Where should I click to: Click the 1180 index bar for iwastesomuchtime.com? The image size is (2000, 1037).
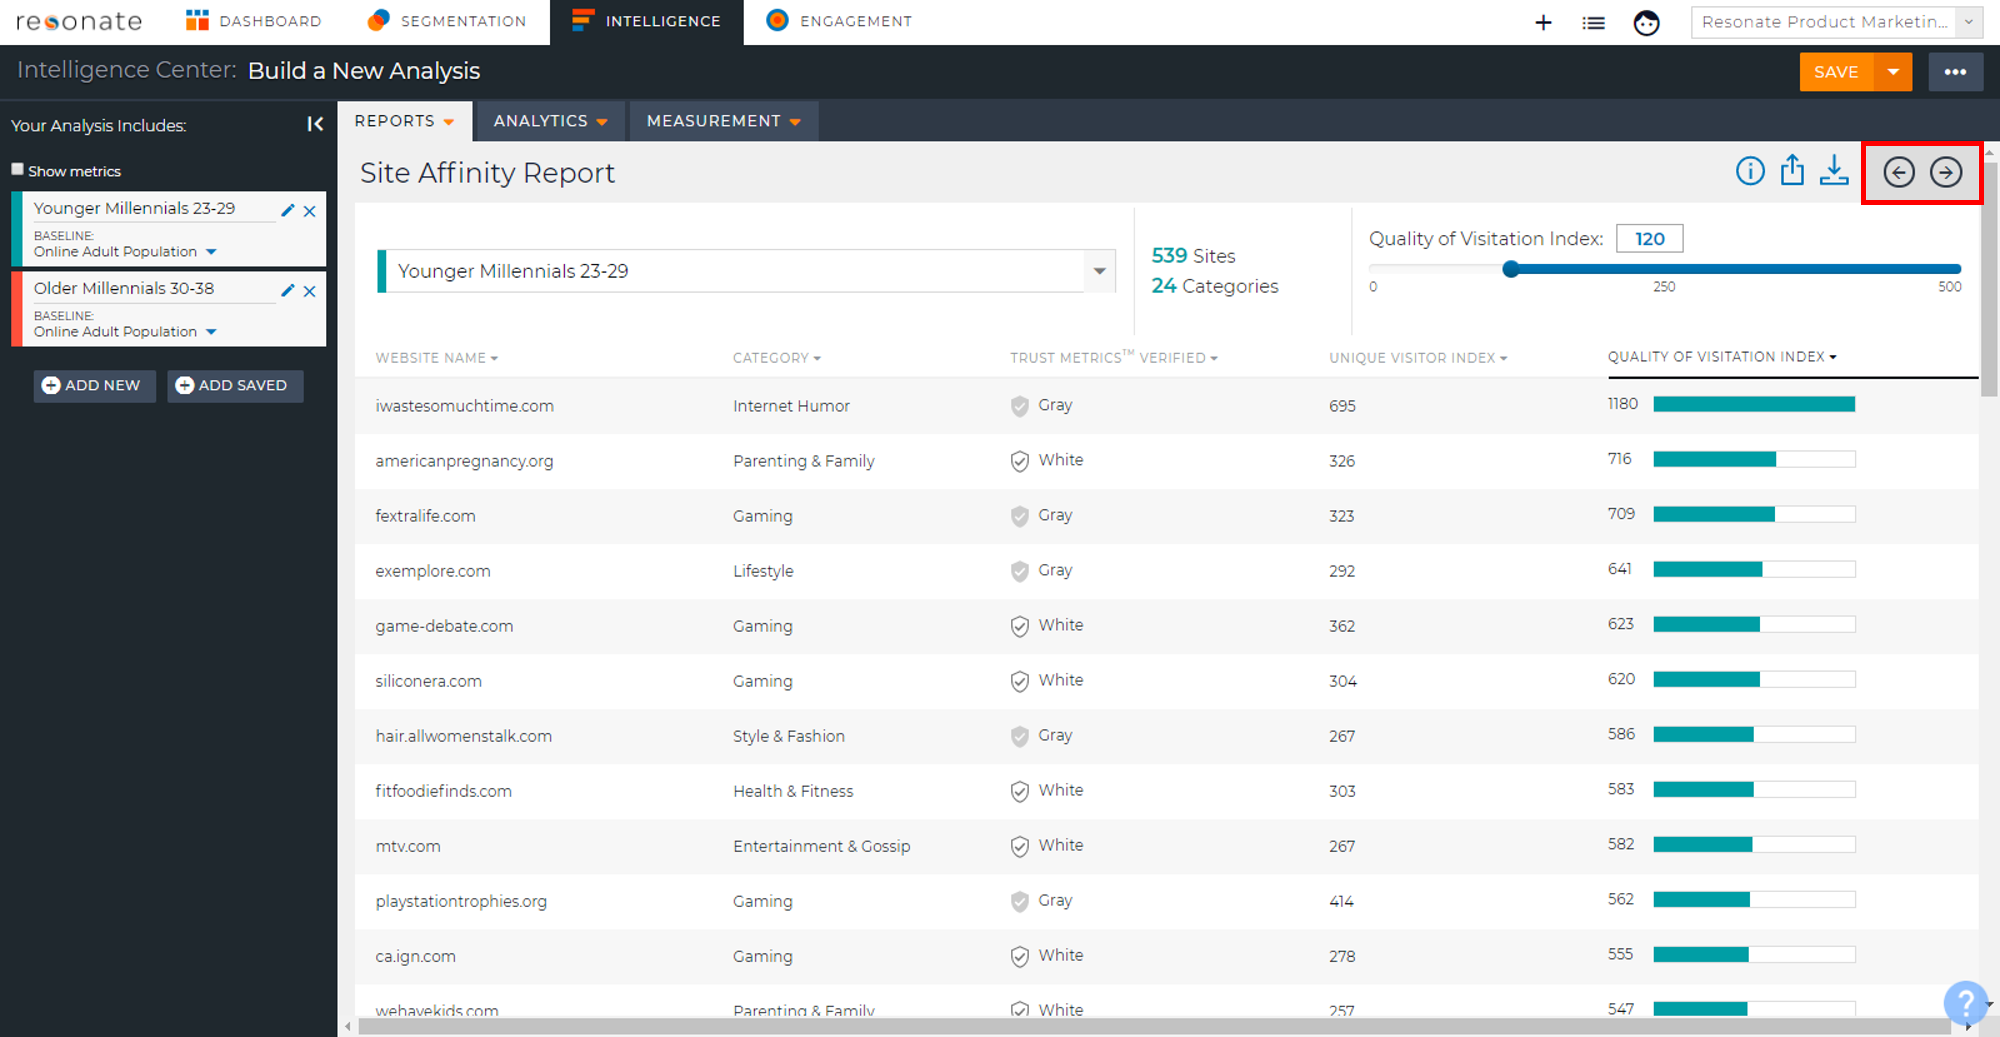[x=1754, y=404]
